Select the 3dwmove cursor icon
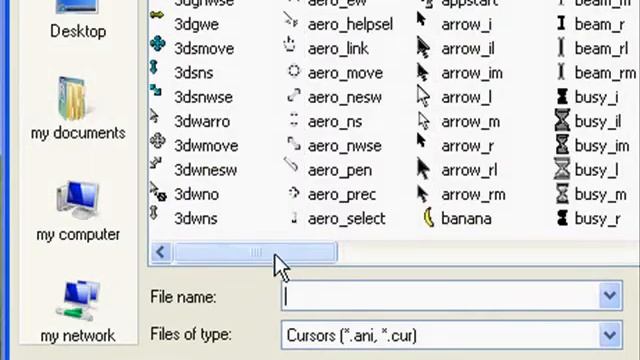 point(158,141)
